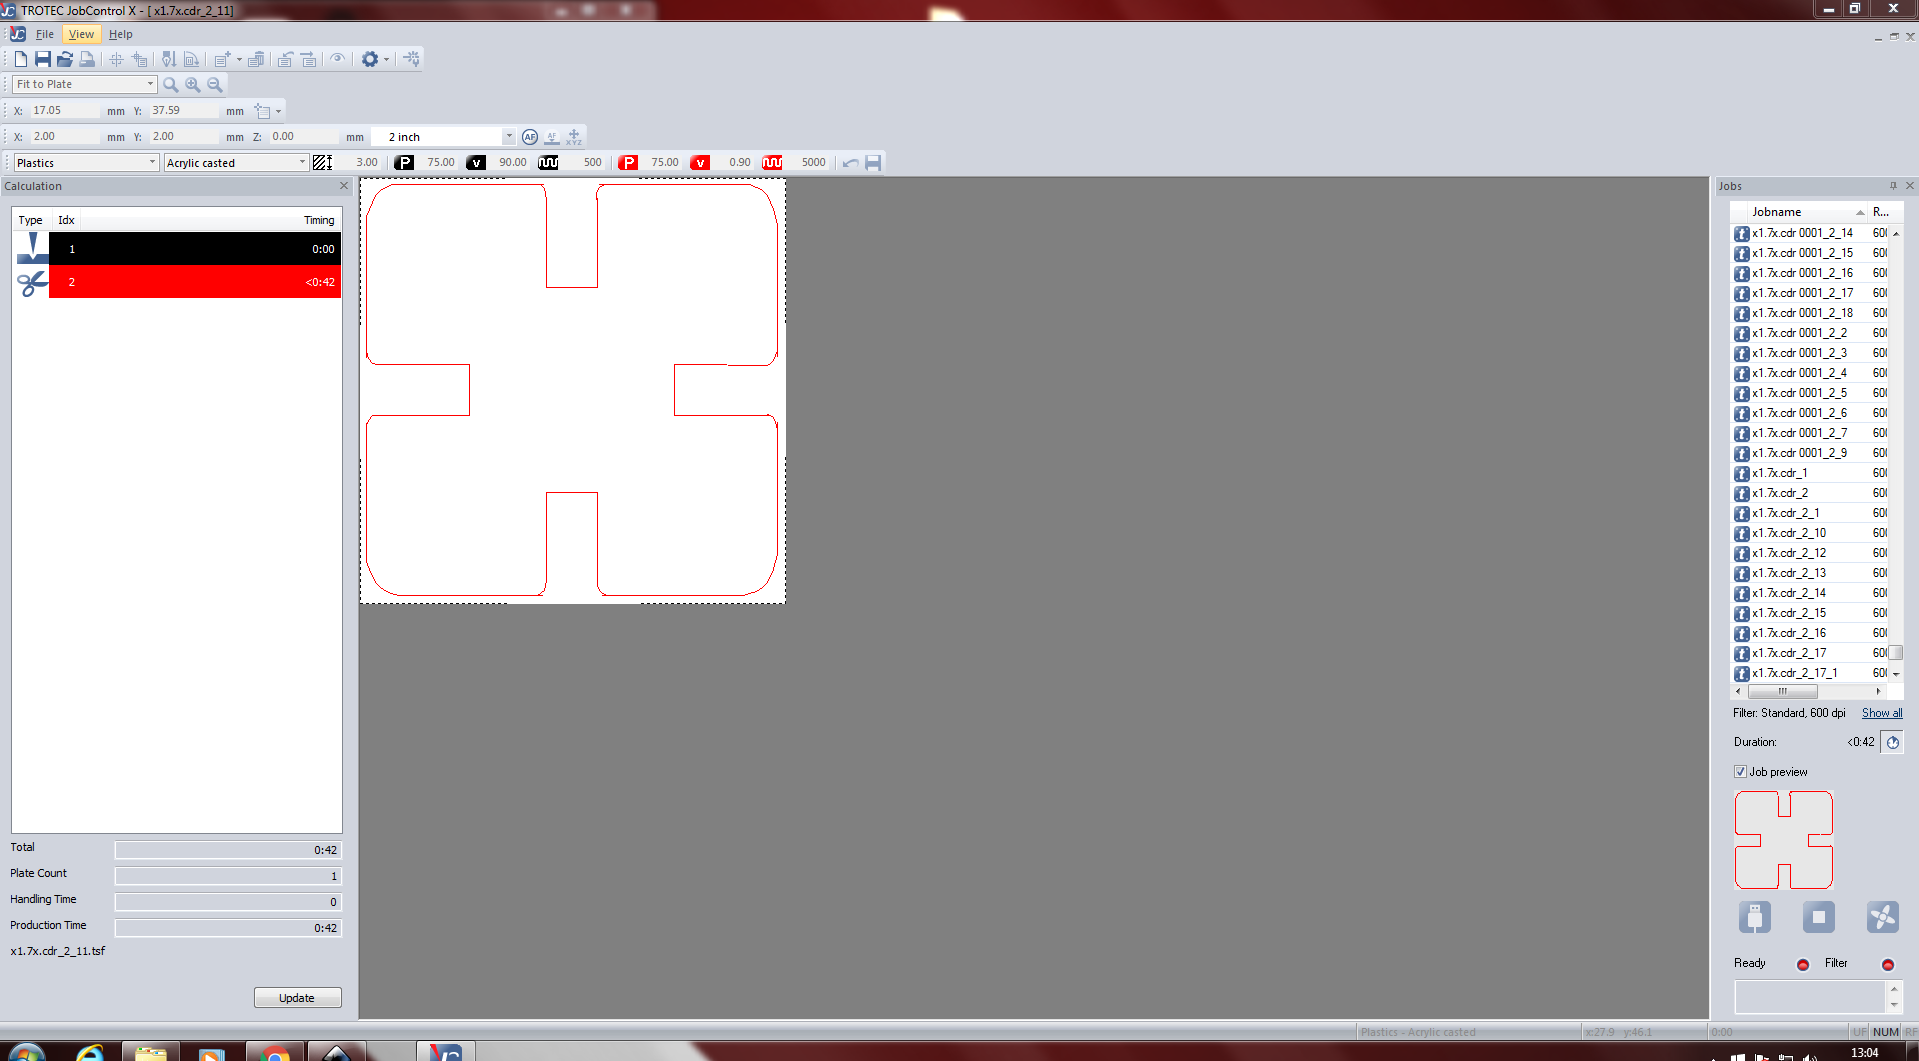Click the zoom out magnifier icon
This screenshot has width=1919, height=1061.
coord(215,85)
